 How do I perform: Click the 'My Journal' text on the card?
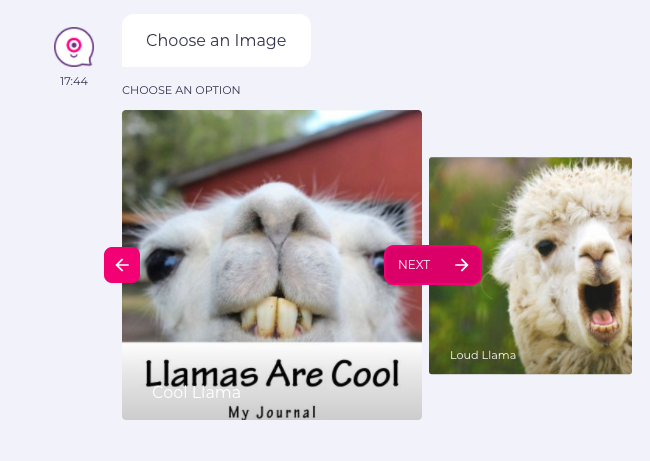click(x=272, y=412)
